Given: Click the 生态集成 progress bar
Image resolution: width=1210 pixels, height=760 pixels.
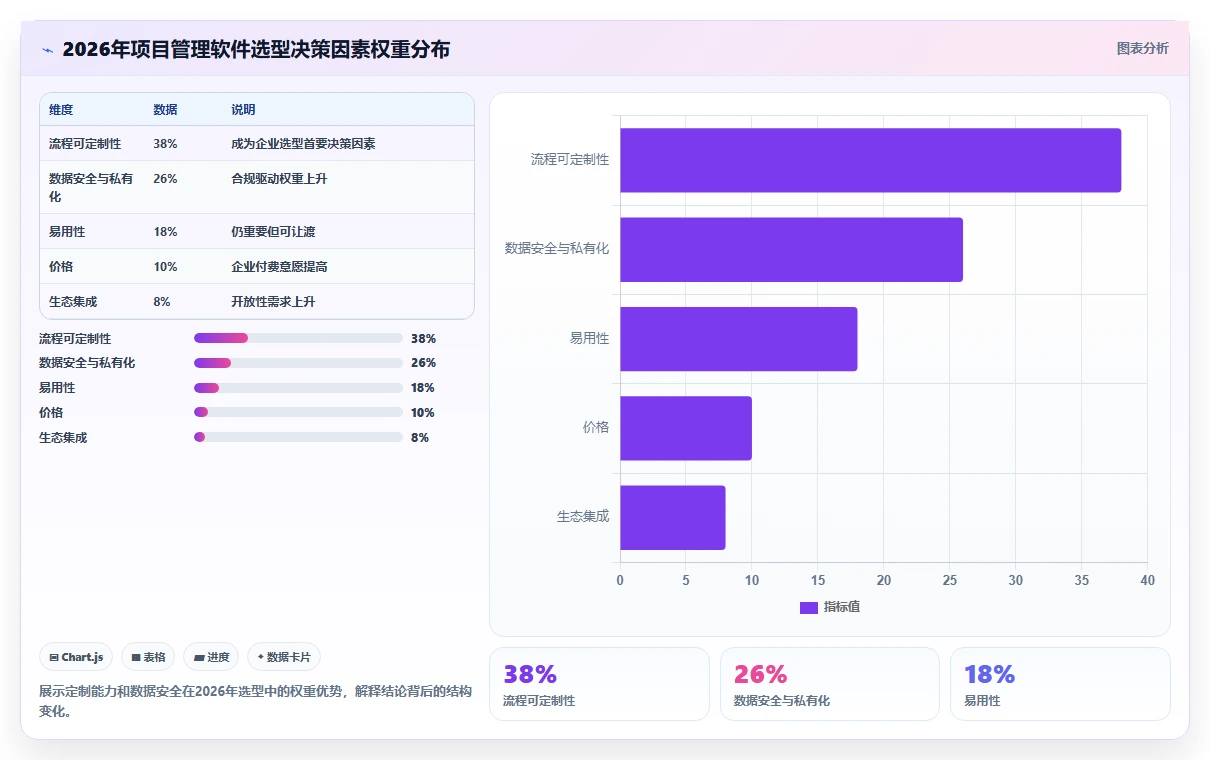Looking at the screenshot, I should (298, 437).
